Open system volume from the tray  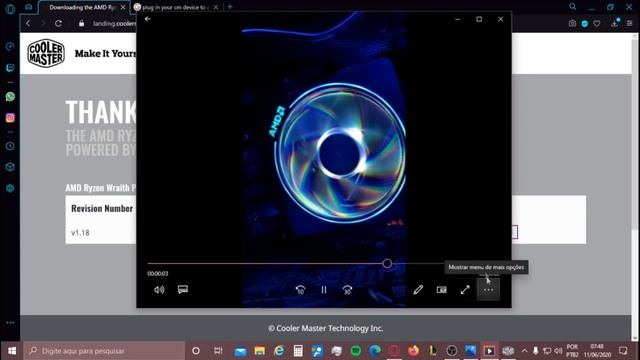coord(558,351)
